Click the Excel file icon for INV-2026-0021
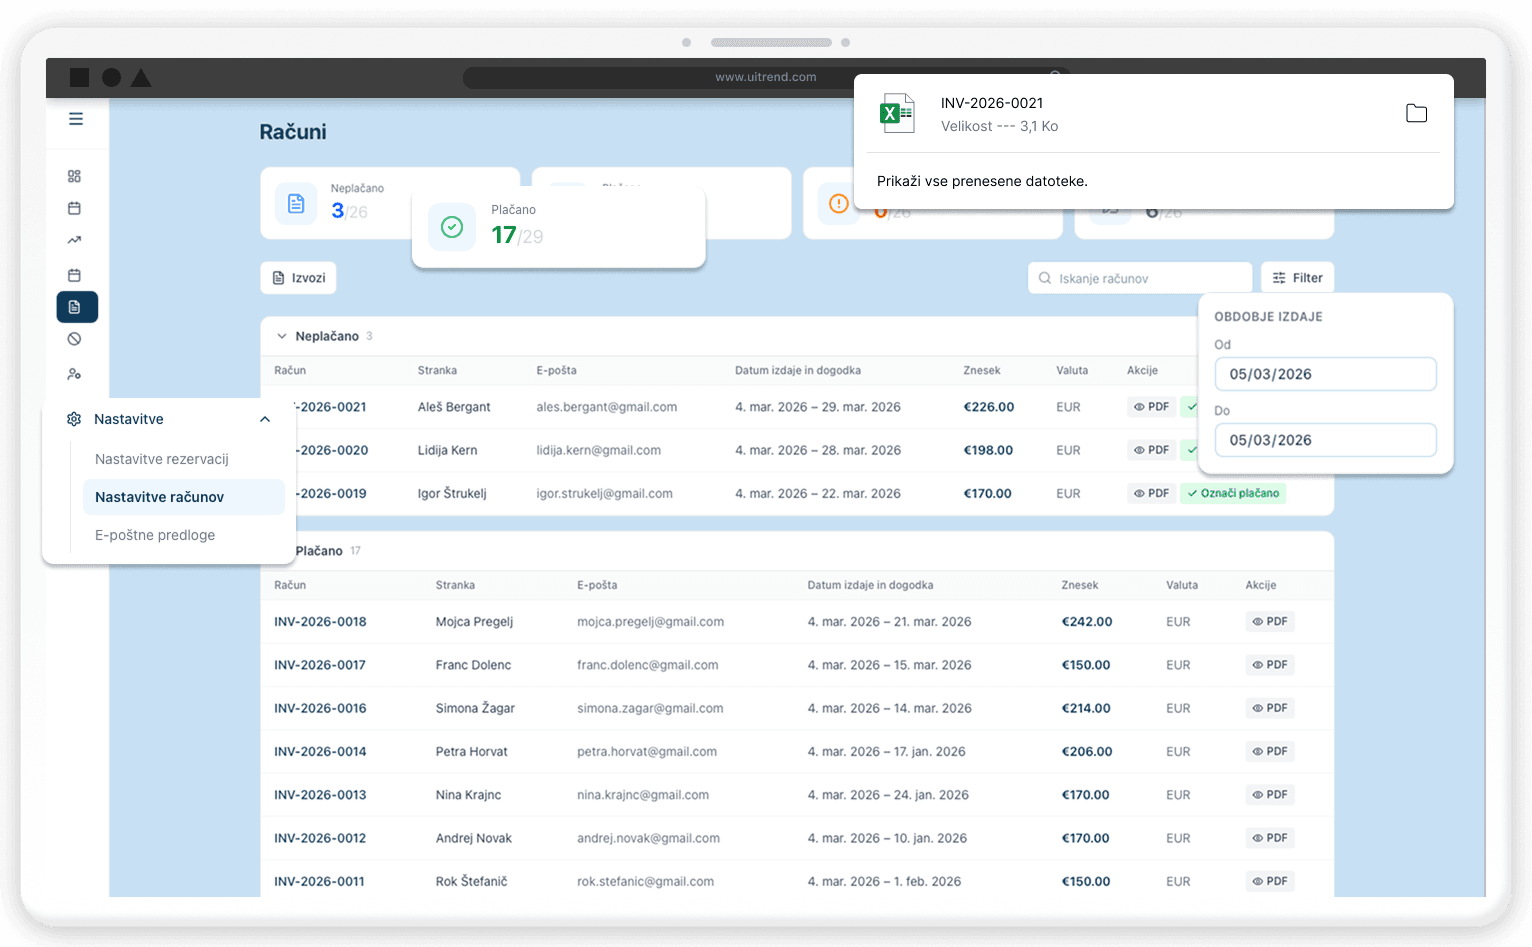This screenshot has width=1532, height=947. point(896,114)
